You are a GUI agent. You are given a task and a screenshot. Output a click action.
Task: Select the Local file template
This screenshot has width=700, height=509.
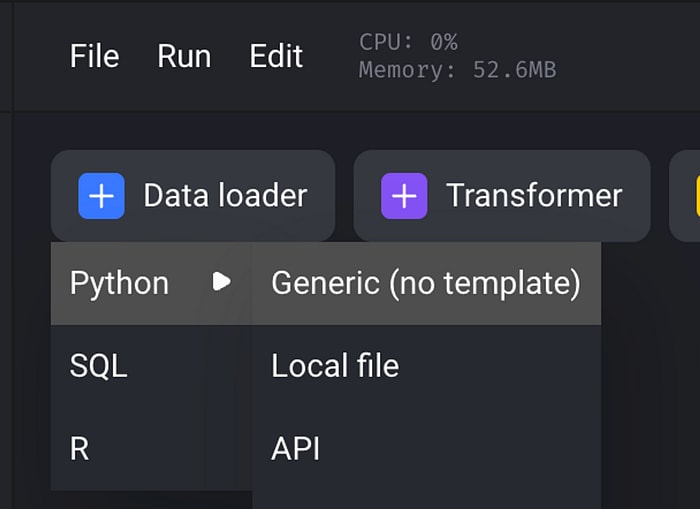click(426, 366)
